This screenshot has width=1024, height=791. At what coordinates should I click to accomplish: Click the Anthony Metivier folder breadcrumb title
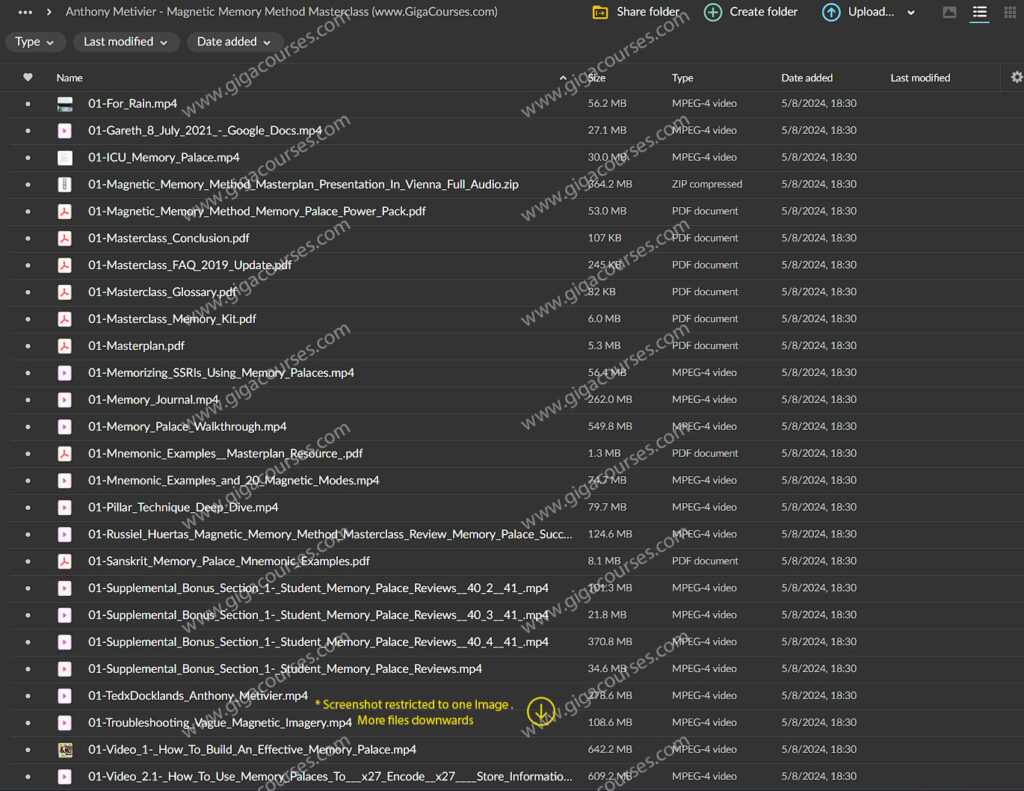click(x=281, y=12)
